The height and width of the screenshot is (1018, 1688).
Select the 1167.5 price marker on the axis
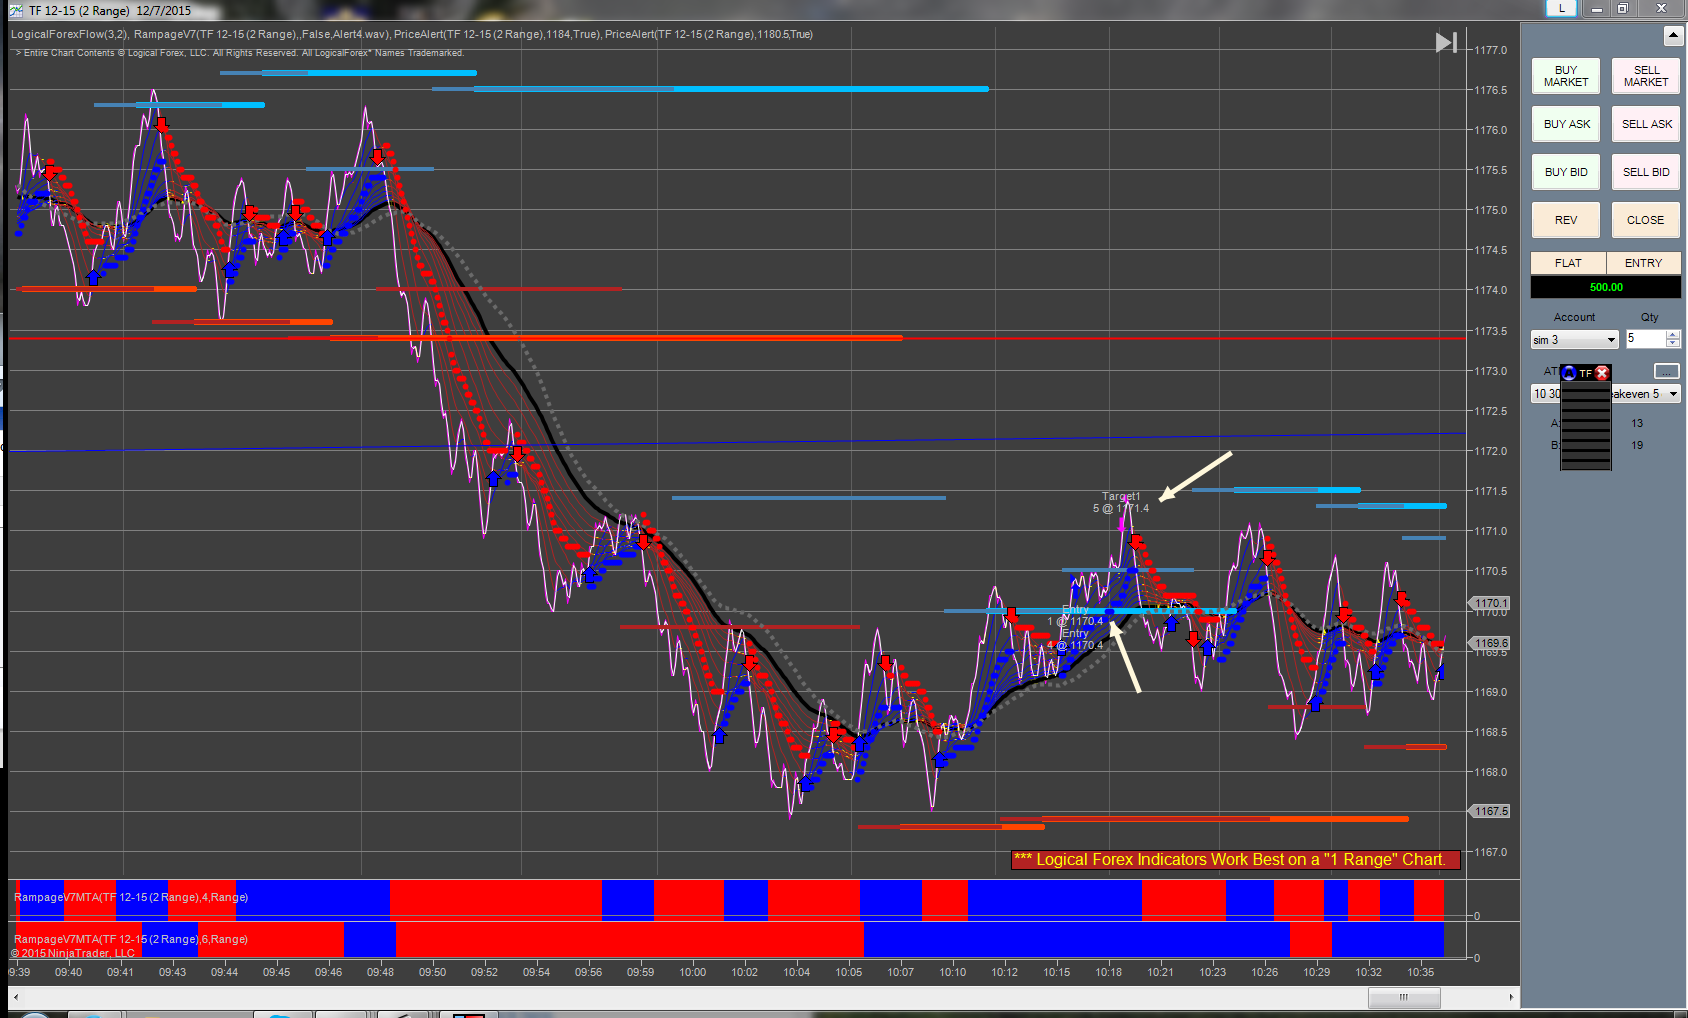[x=1490, y=811]
